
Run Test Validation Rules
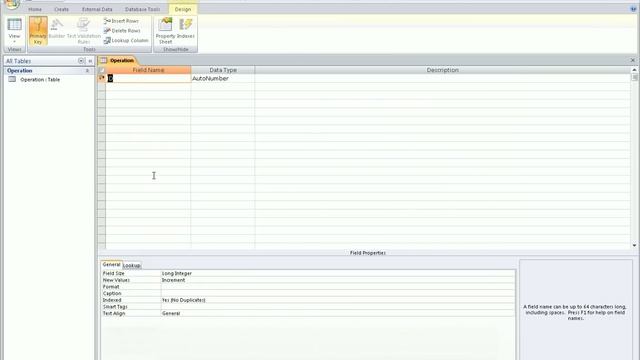pyautogui.click(x=84, y=31)
